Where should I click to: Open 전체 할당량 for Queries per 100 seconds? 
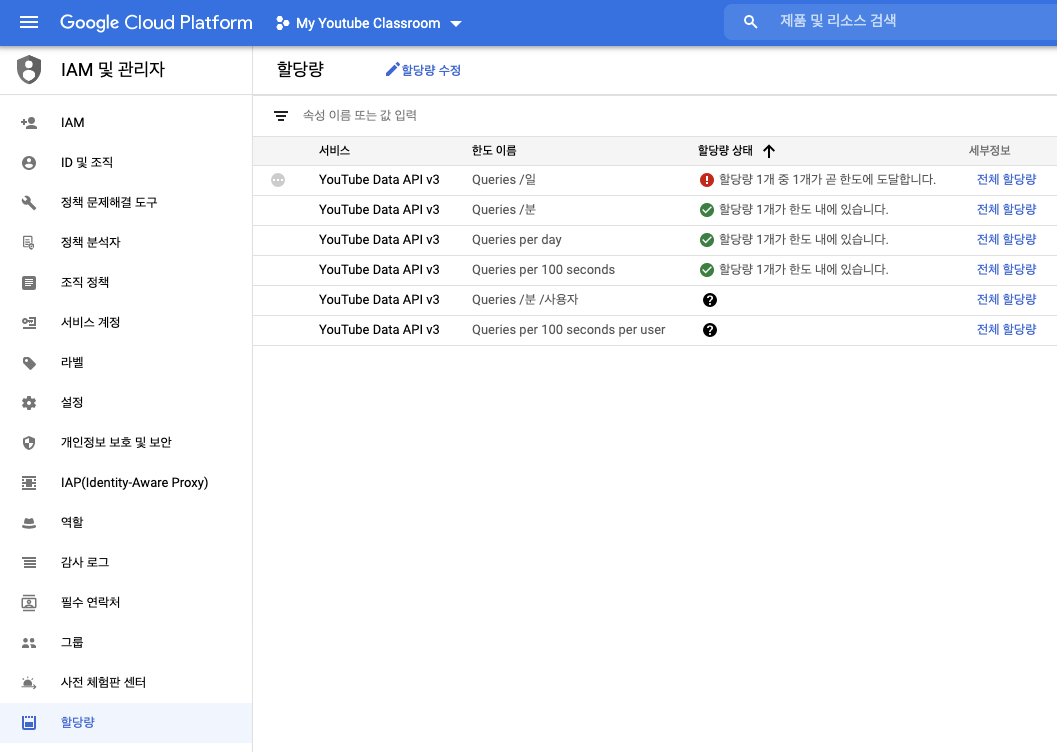click(x=1006, y=270)
